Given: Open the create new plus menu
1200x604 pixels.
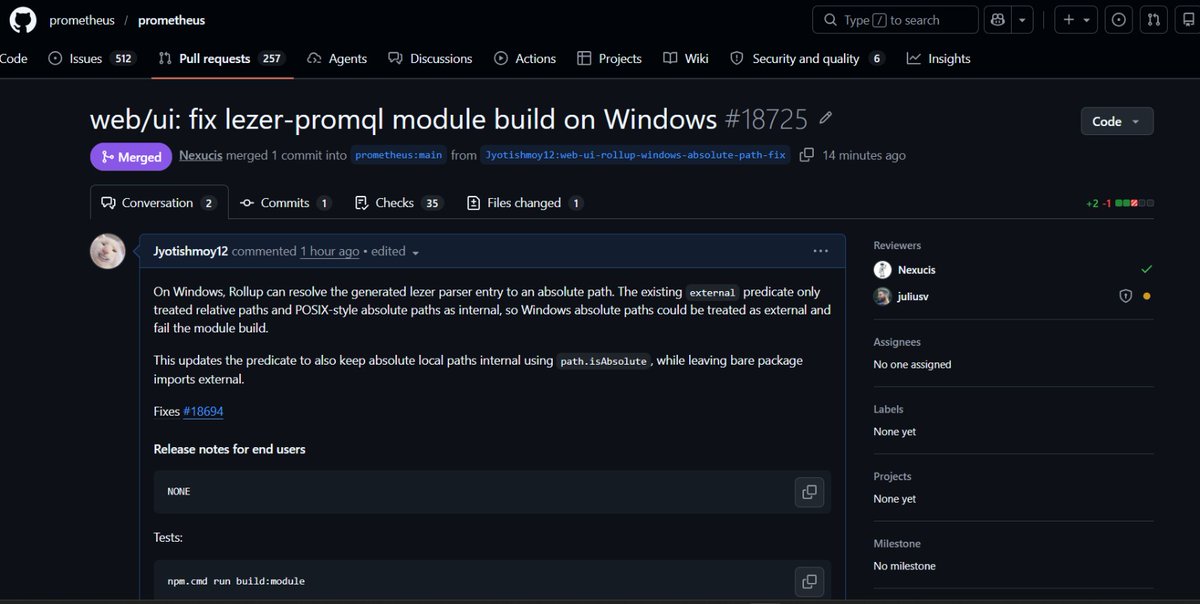Looking at the screenshot, I should 1075,20.
